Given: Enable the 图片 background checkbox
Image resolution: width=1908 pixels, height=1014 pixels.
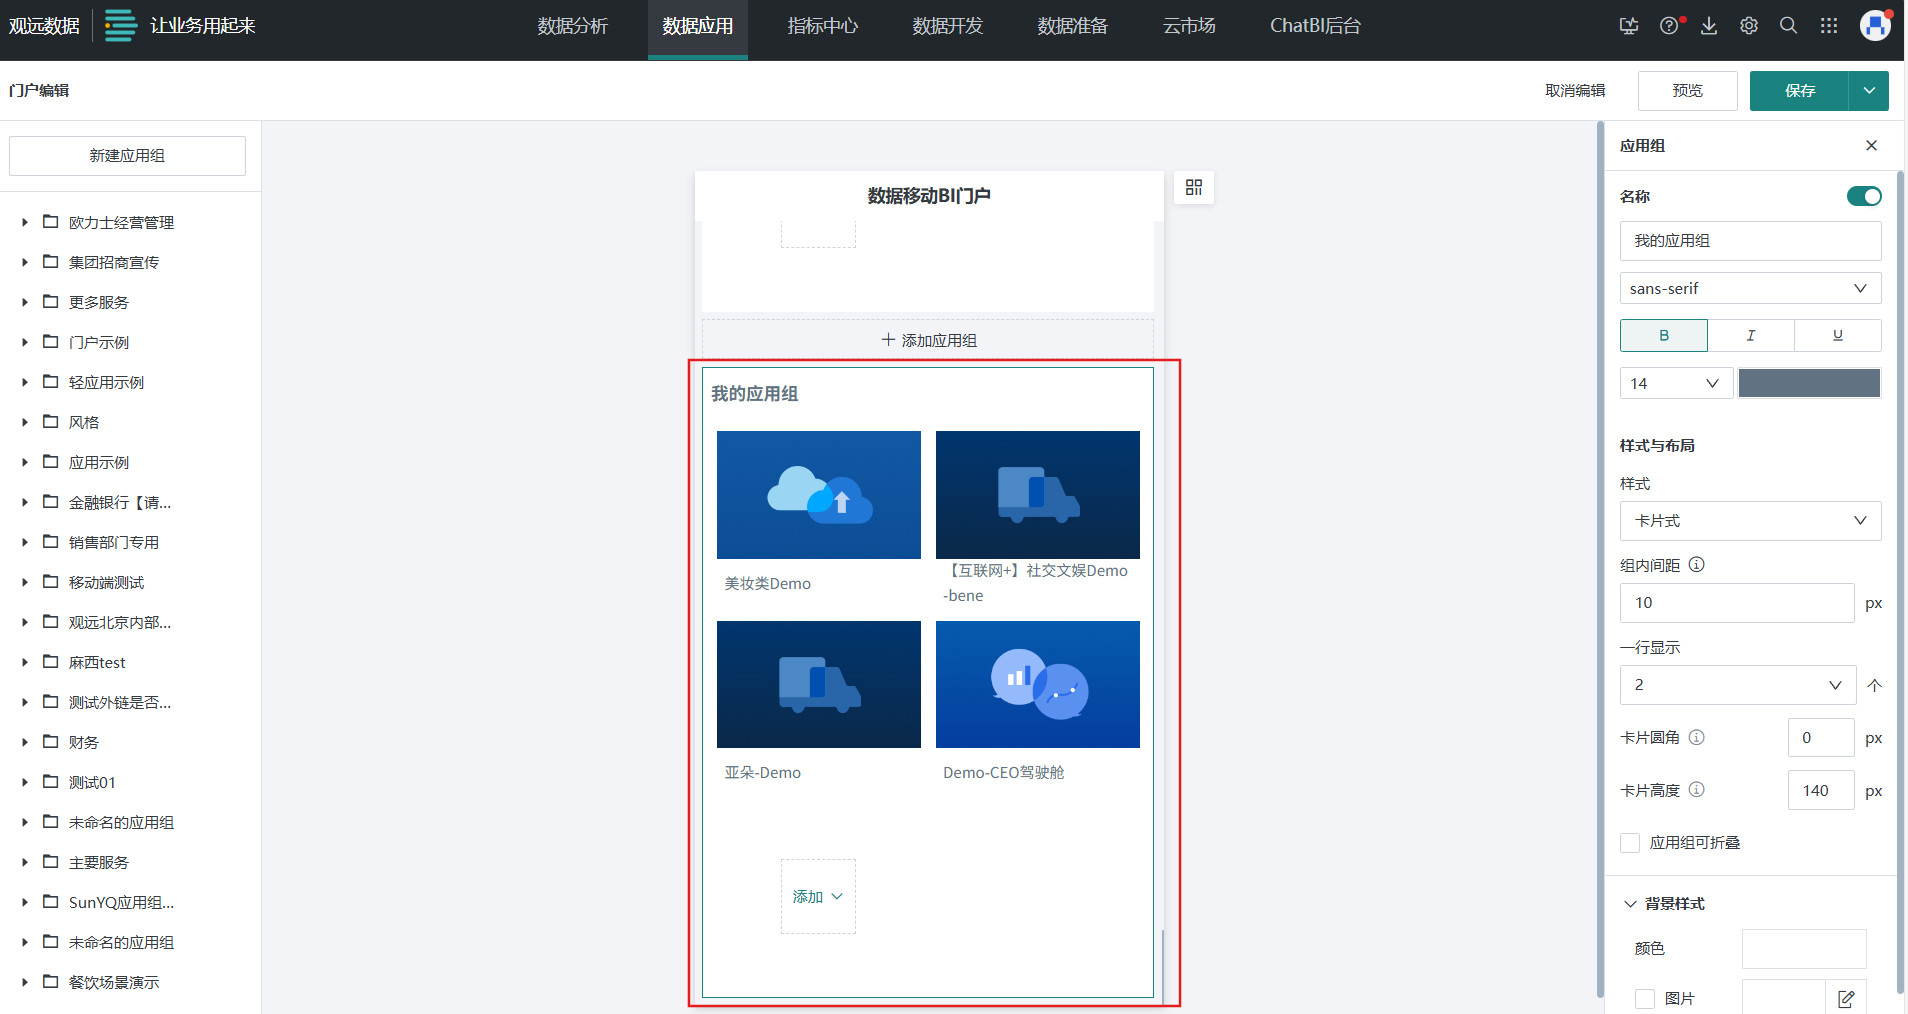Looking at the screenshot, I should (x=1645, y=998).
